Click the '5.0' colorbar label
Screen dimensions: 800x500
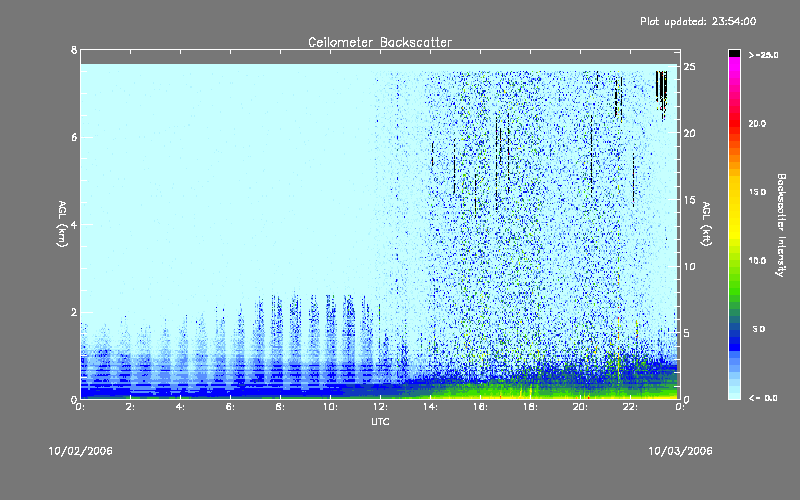759,329
